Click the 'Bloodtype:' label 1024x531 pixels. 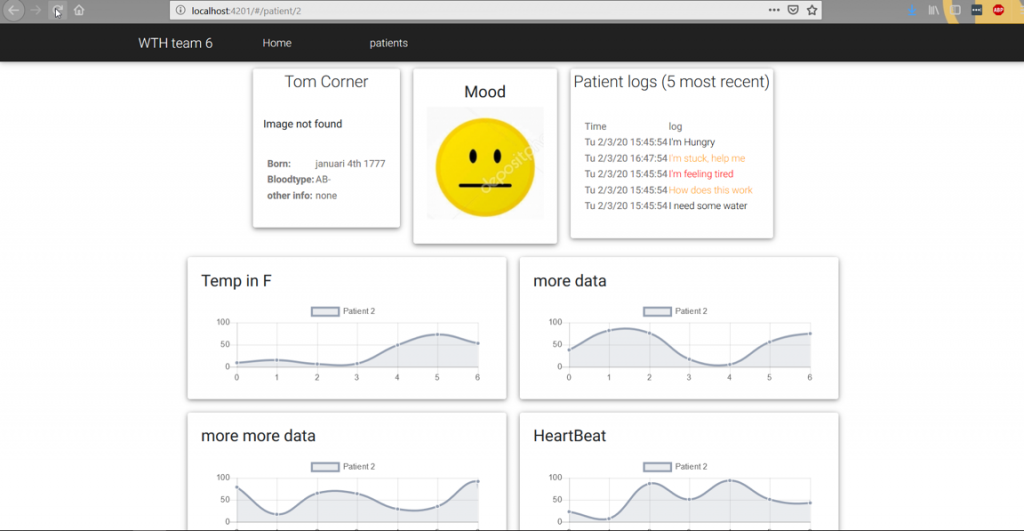pyautogui.click(x=290, y=180)
